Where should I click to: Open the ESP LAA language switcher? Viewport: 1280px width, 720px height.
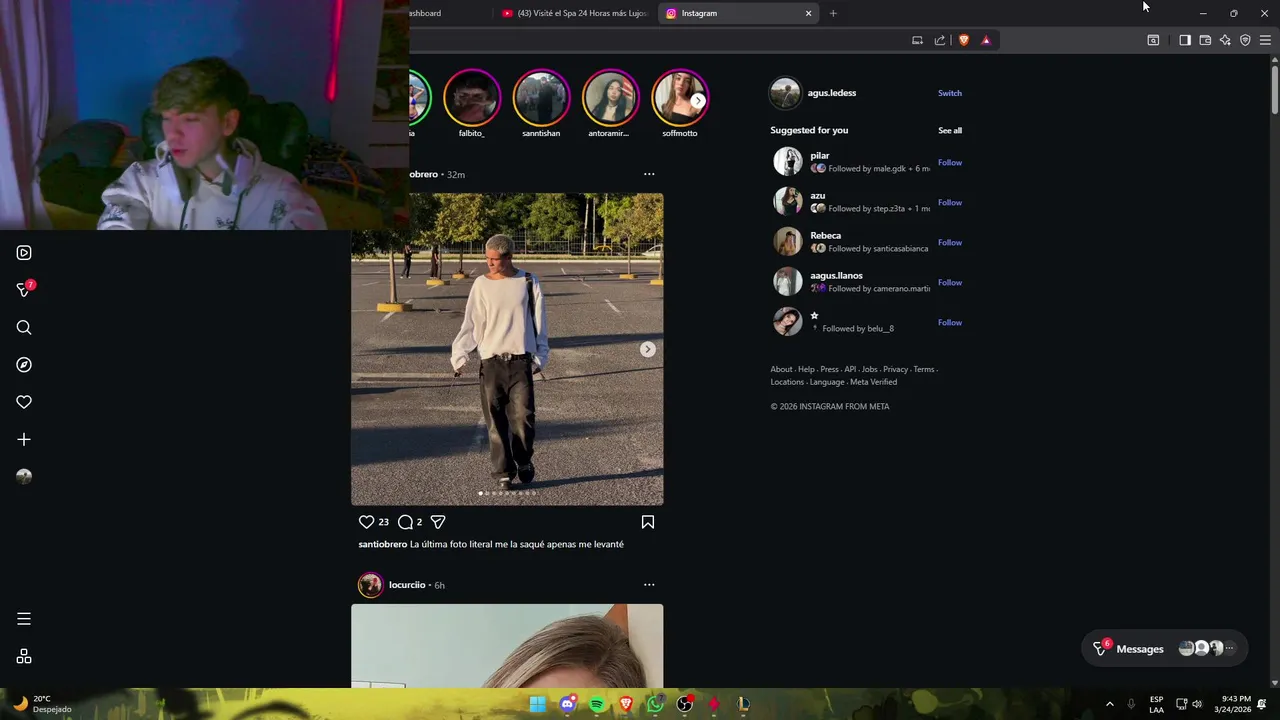tap(1156, 704)
